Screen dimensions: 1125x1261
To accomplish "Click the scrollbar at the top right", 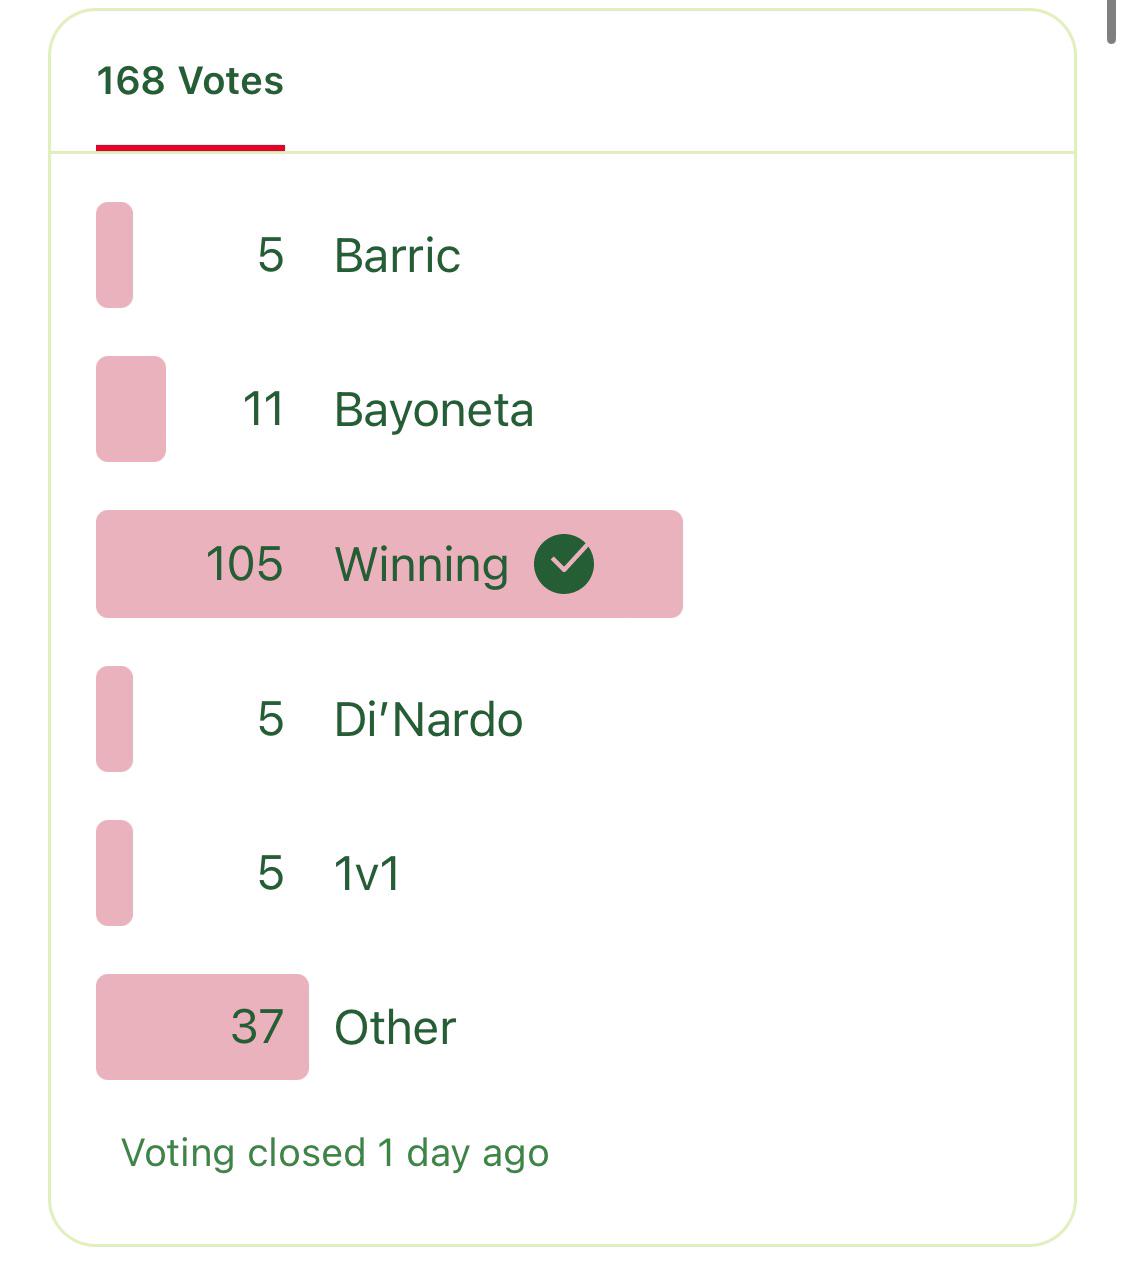I will [1111, 20].
